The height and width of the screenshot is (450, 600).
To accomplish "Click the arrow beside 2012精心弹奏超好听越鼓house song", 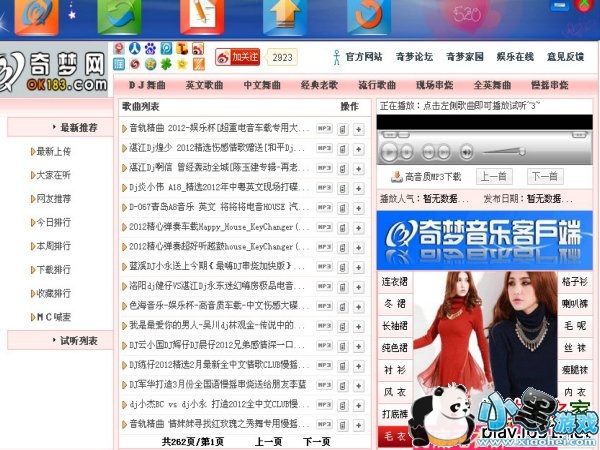I will pos(124,247).
